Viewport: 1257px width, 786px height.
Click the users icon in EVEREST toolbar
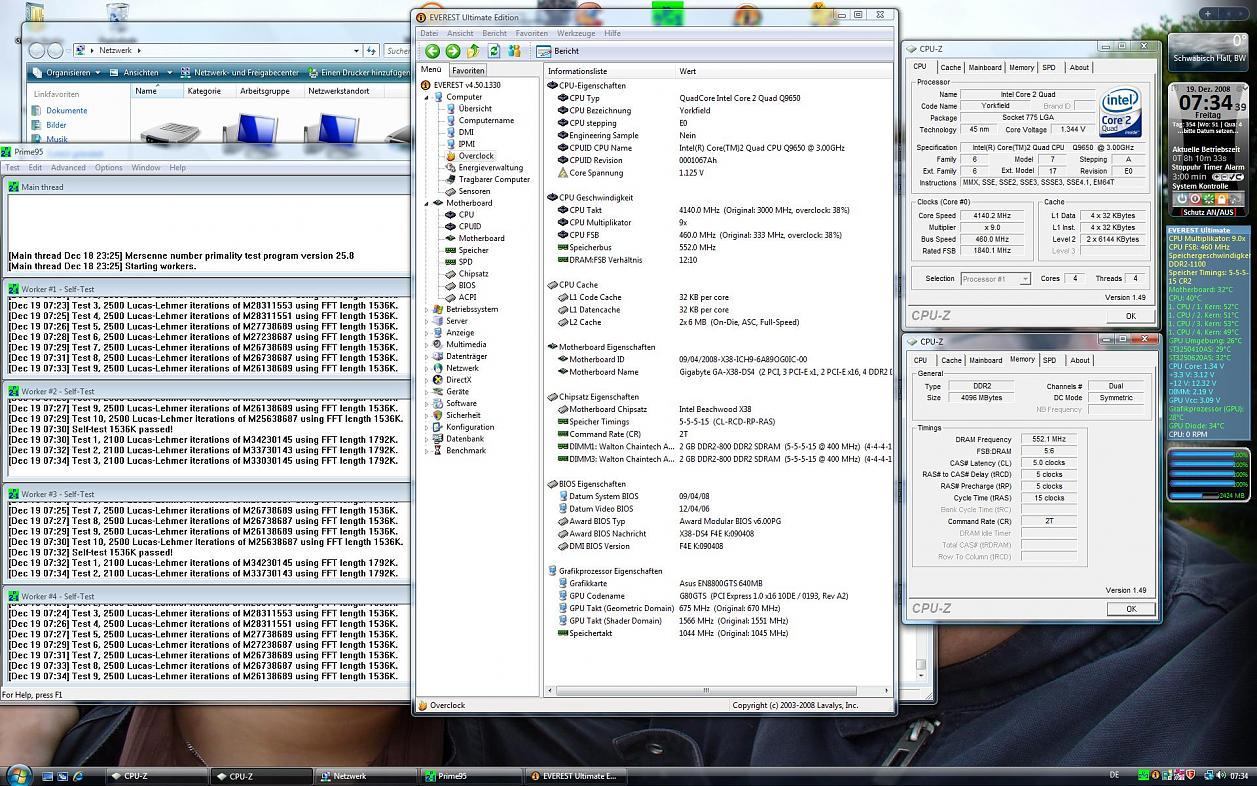[514, 51]
